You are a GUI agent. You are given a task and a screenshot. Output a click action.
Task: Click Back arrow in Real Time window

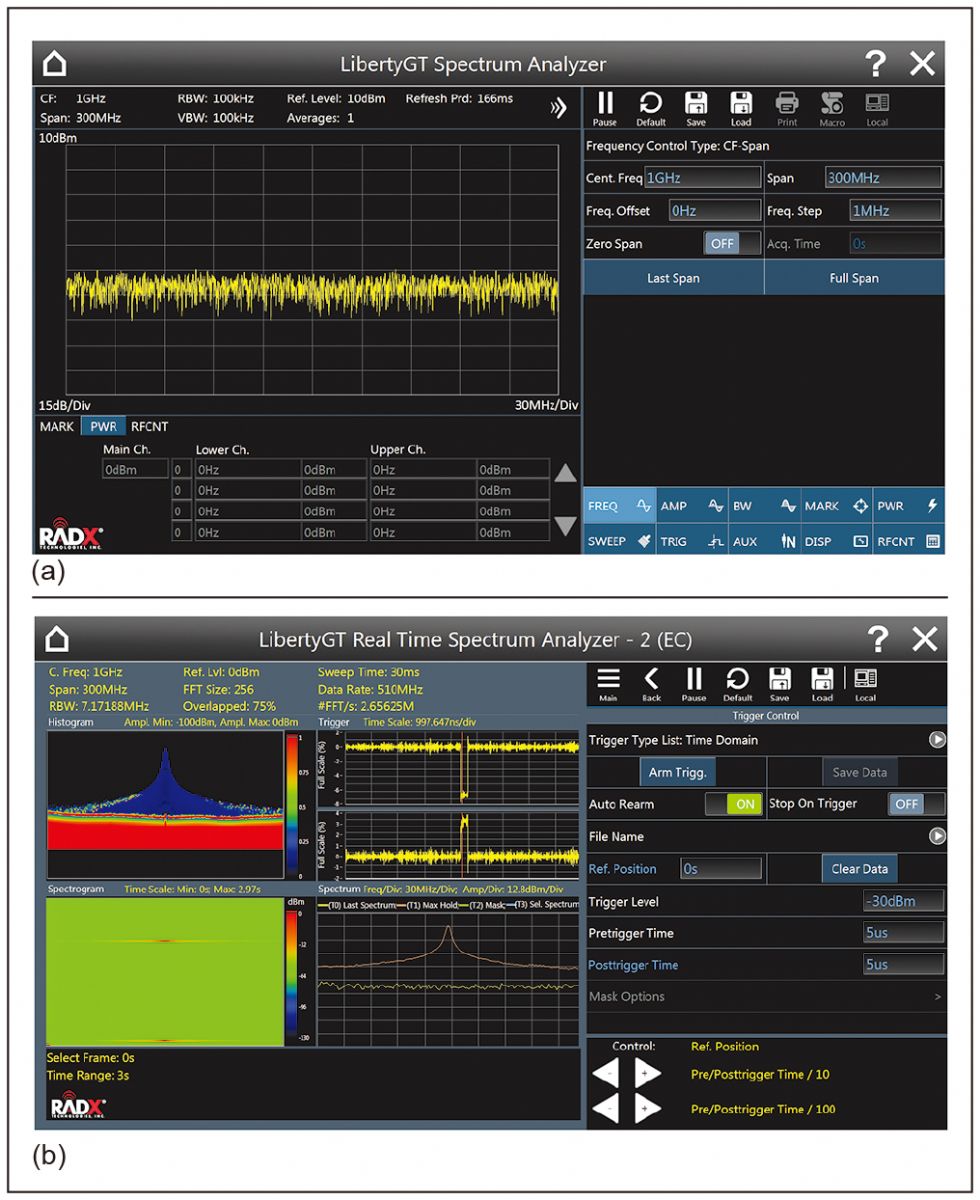(651, 684)
